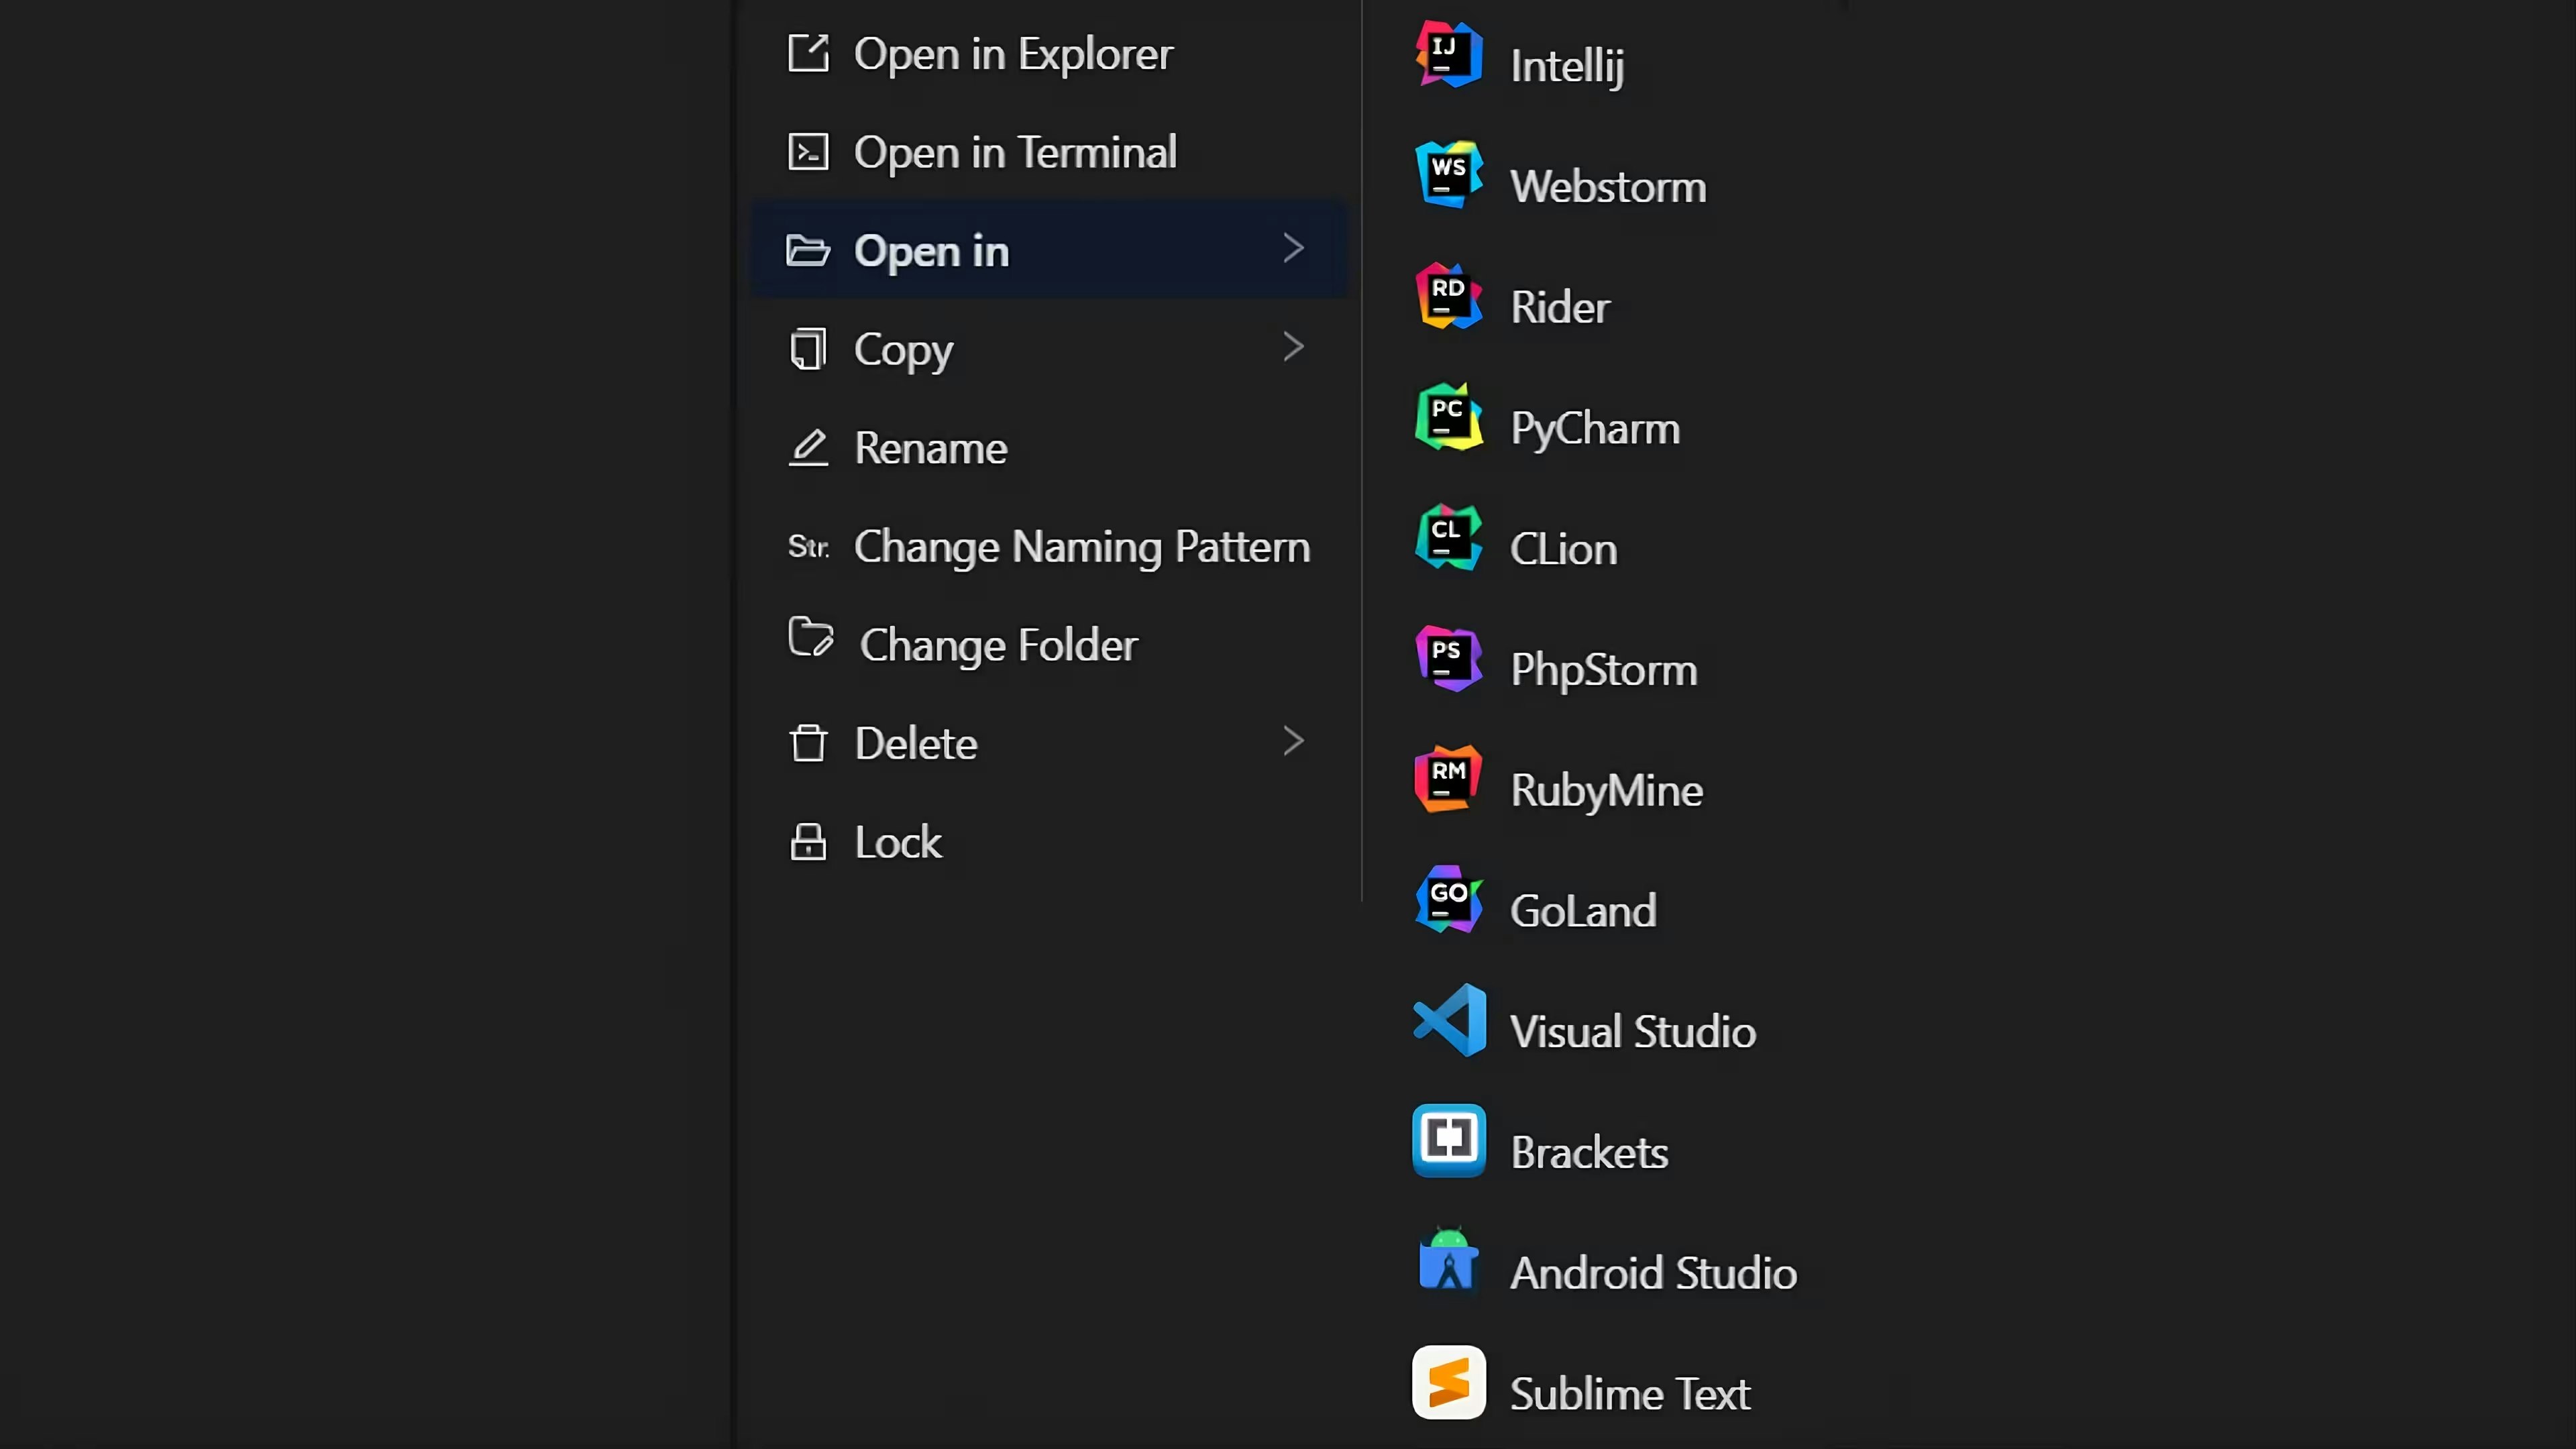Click the copy pages icon

tap(808, 349)
